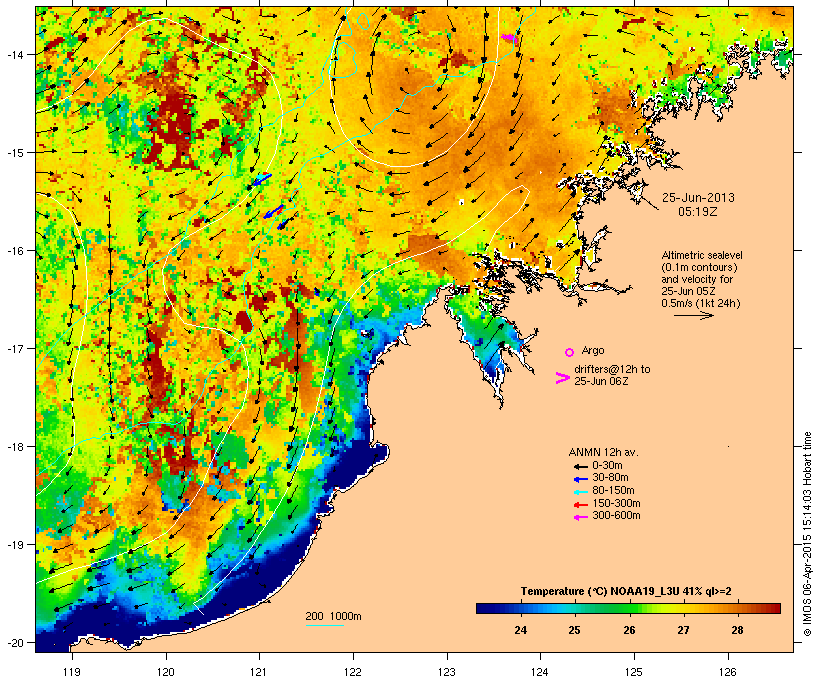Image resolution: width=820 pixels, height=680 pixels.
Task: Click the colorbar tick label 27
Action: 683,630
